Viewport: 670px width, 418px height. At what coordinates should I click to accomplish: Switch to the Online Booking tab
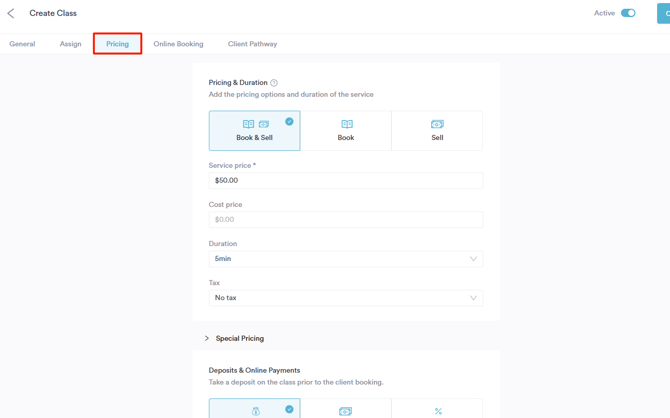pos(179,44)
